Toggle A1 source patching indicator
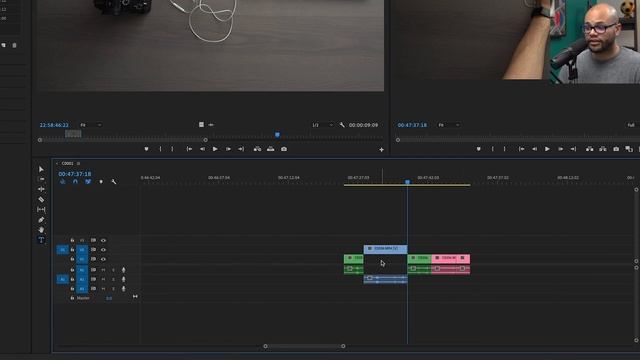This screenshot has width=640, height=360. pos(62,279)
